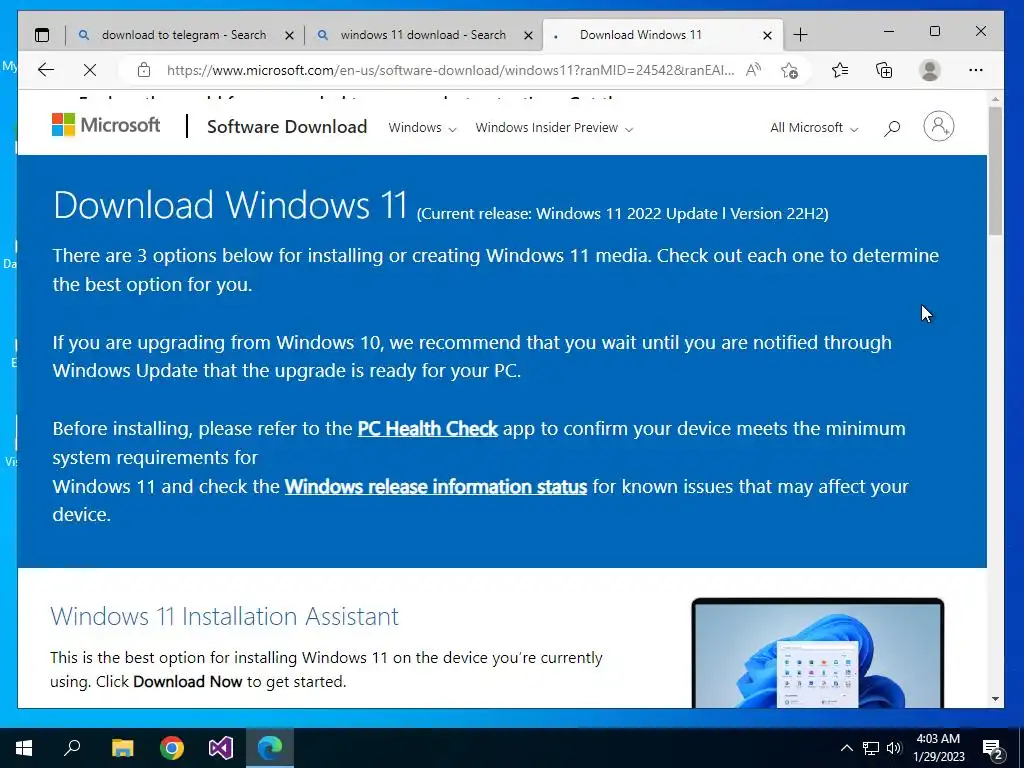Expand Windows Insider Preview dropdown
The height and width of the screenshot is (768, 1024).
(x=554, y=128)
